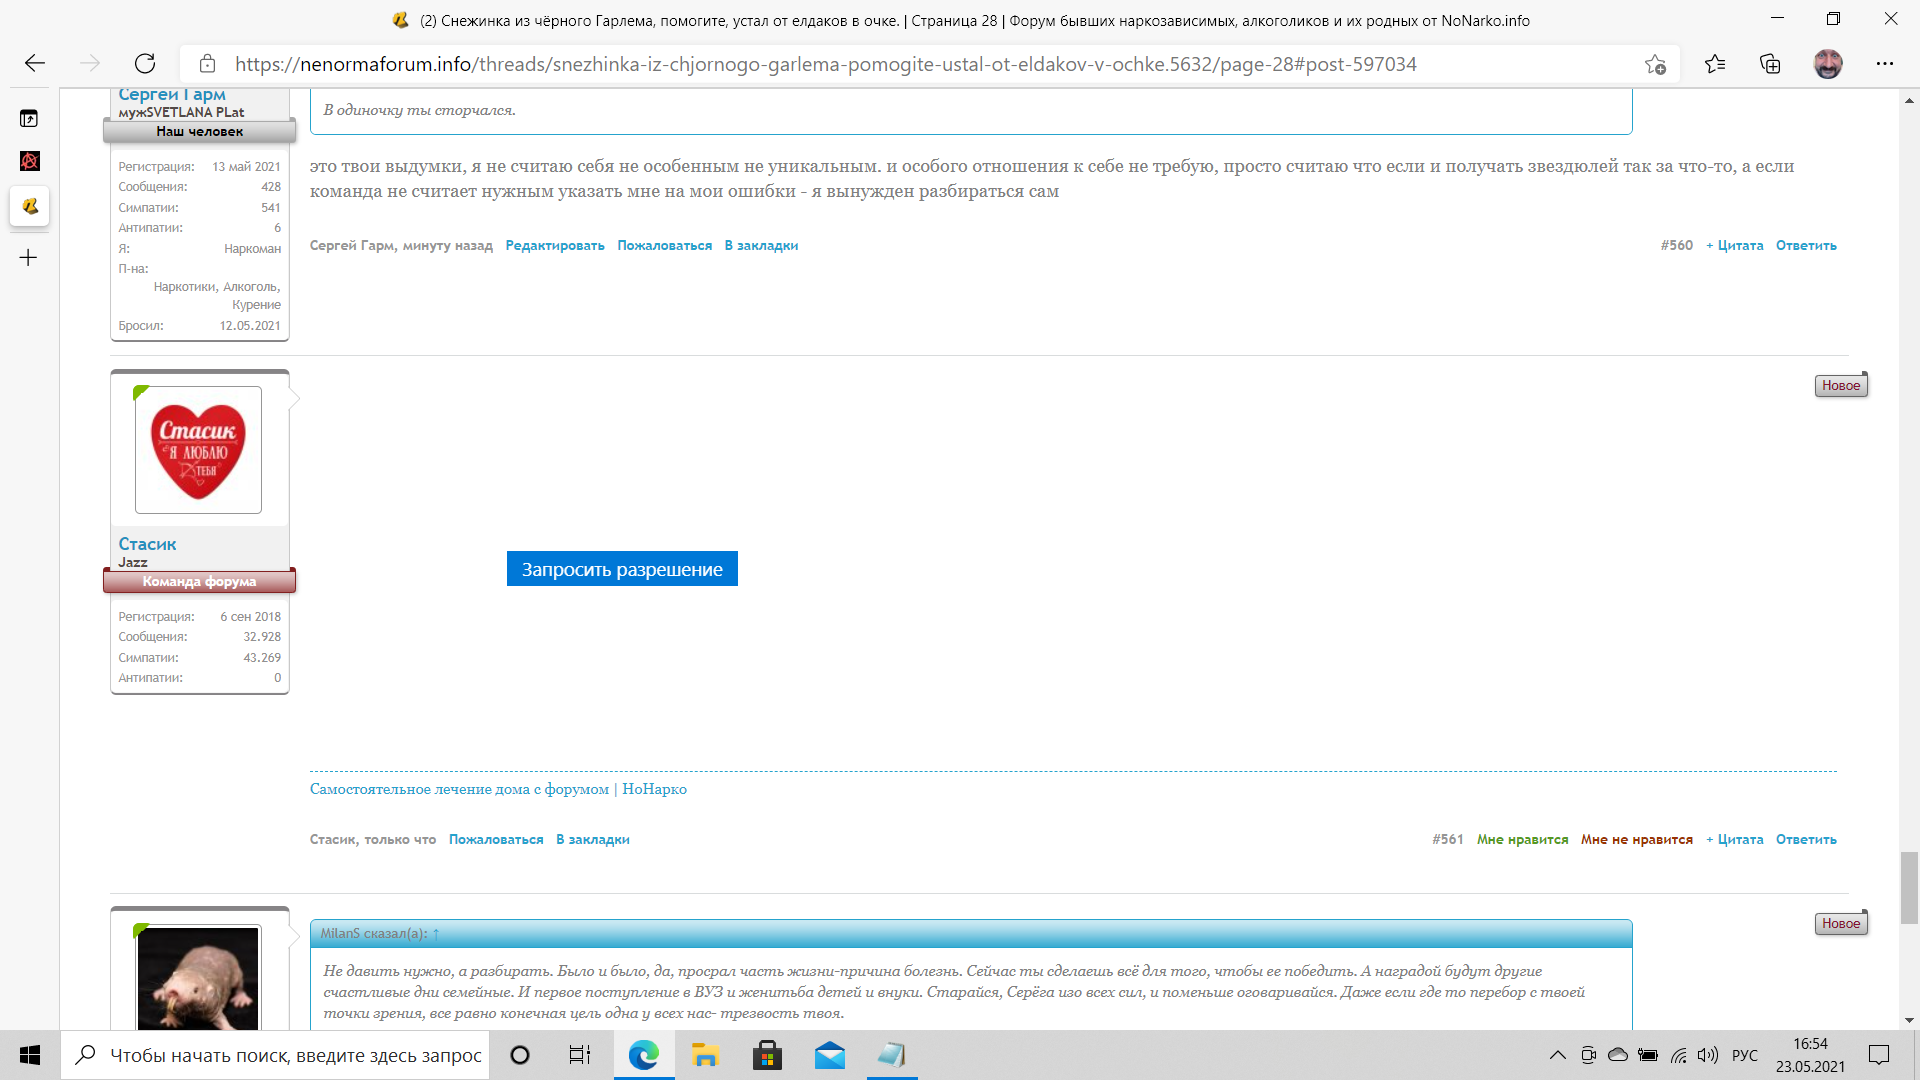Add page to favorites star icon
The image size is (1920, 1080).
click(1655, 64)
